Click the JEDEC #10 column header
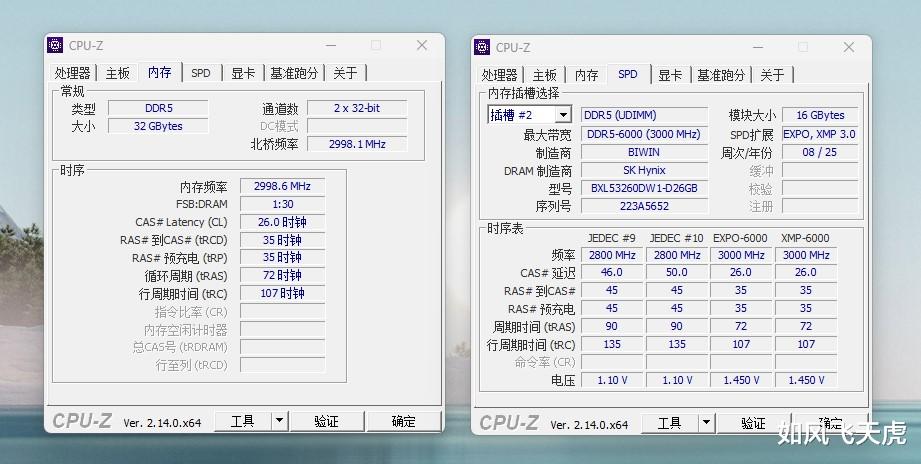The width and height of the screenshot is (921, 464). click(x=677, y=238)
